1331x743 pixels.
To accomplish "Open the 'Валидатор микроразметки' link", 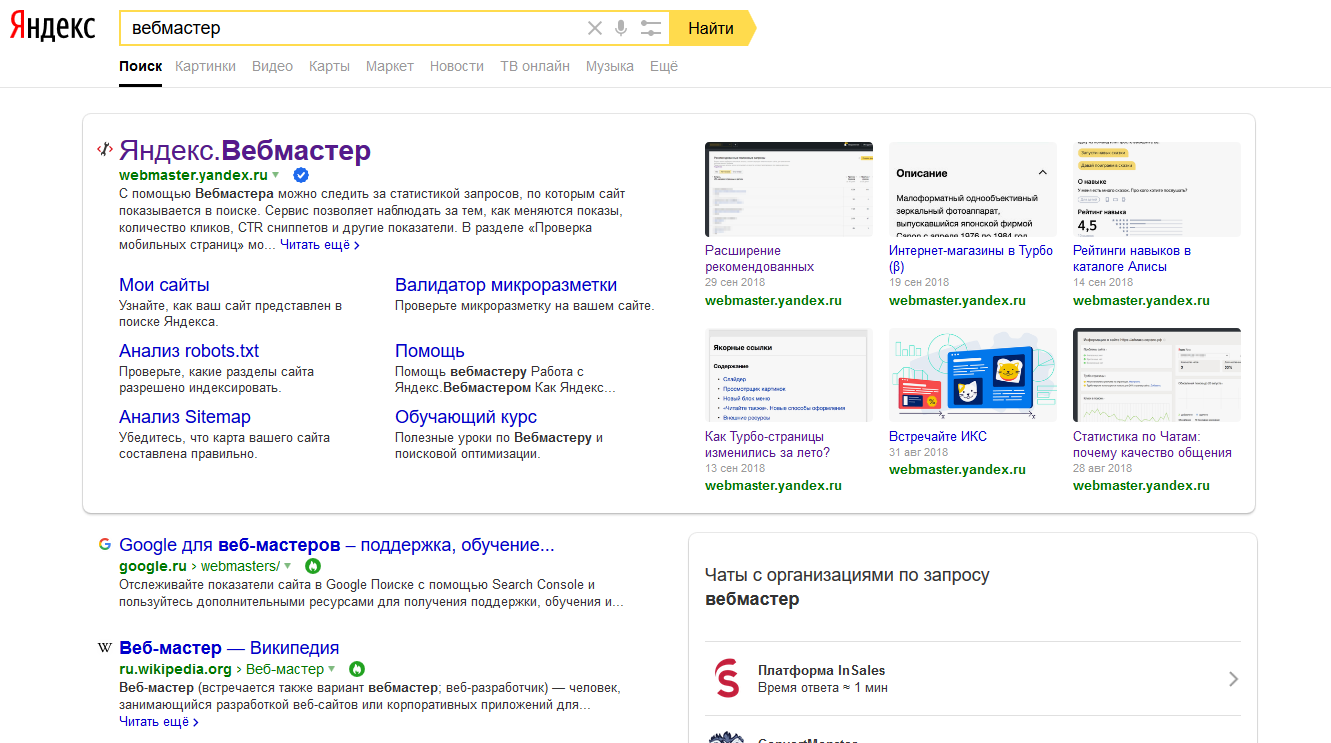I will [x=505, y=285].
